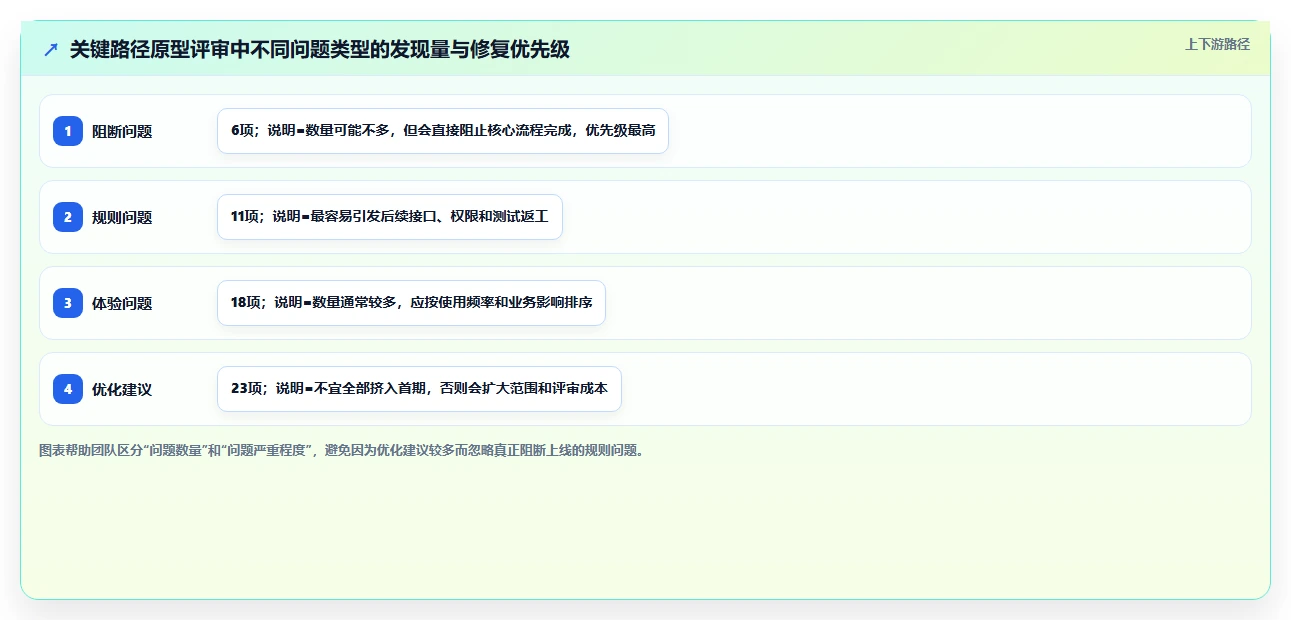Select the number 3 badge for 体验问题
The width and height of the screenshot is (1291, 620).
point(68,303)
